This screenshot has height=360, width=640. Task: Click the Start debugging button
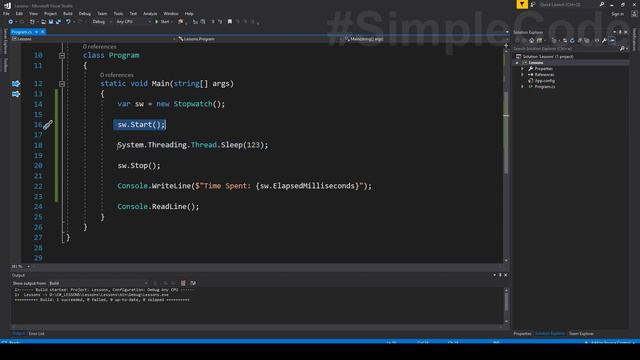162,22
